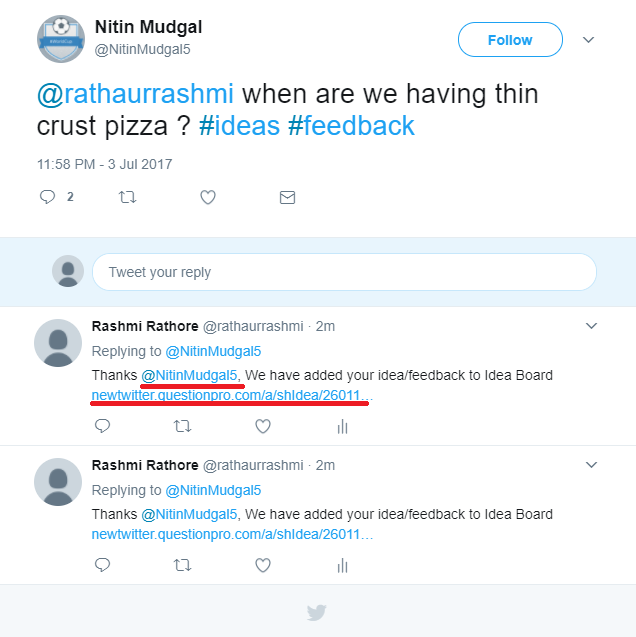Expand options menu for first reply

591,326
